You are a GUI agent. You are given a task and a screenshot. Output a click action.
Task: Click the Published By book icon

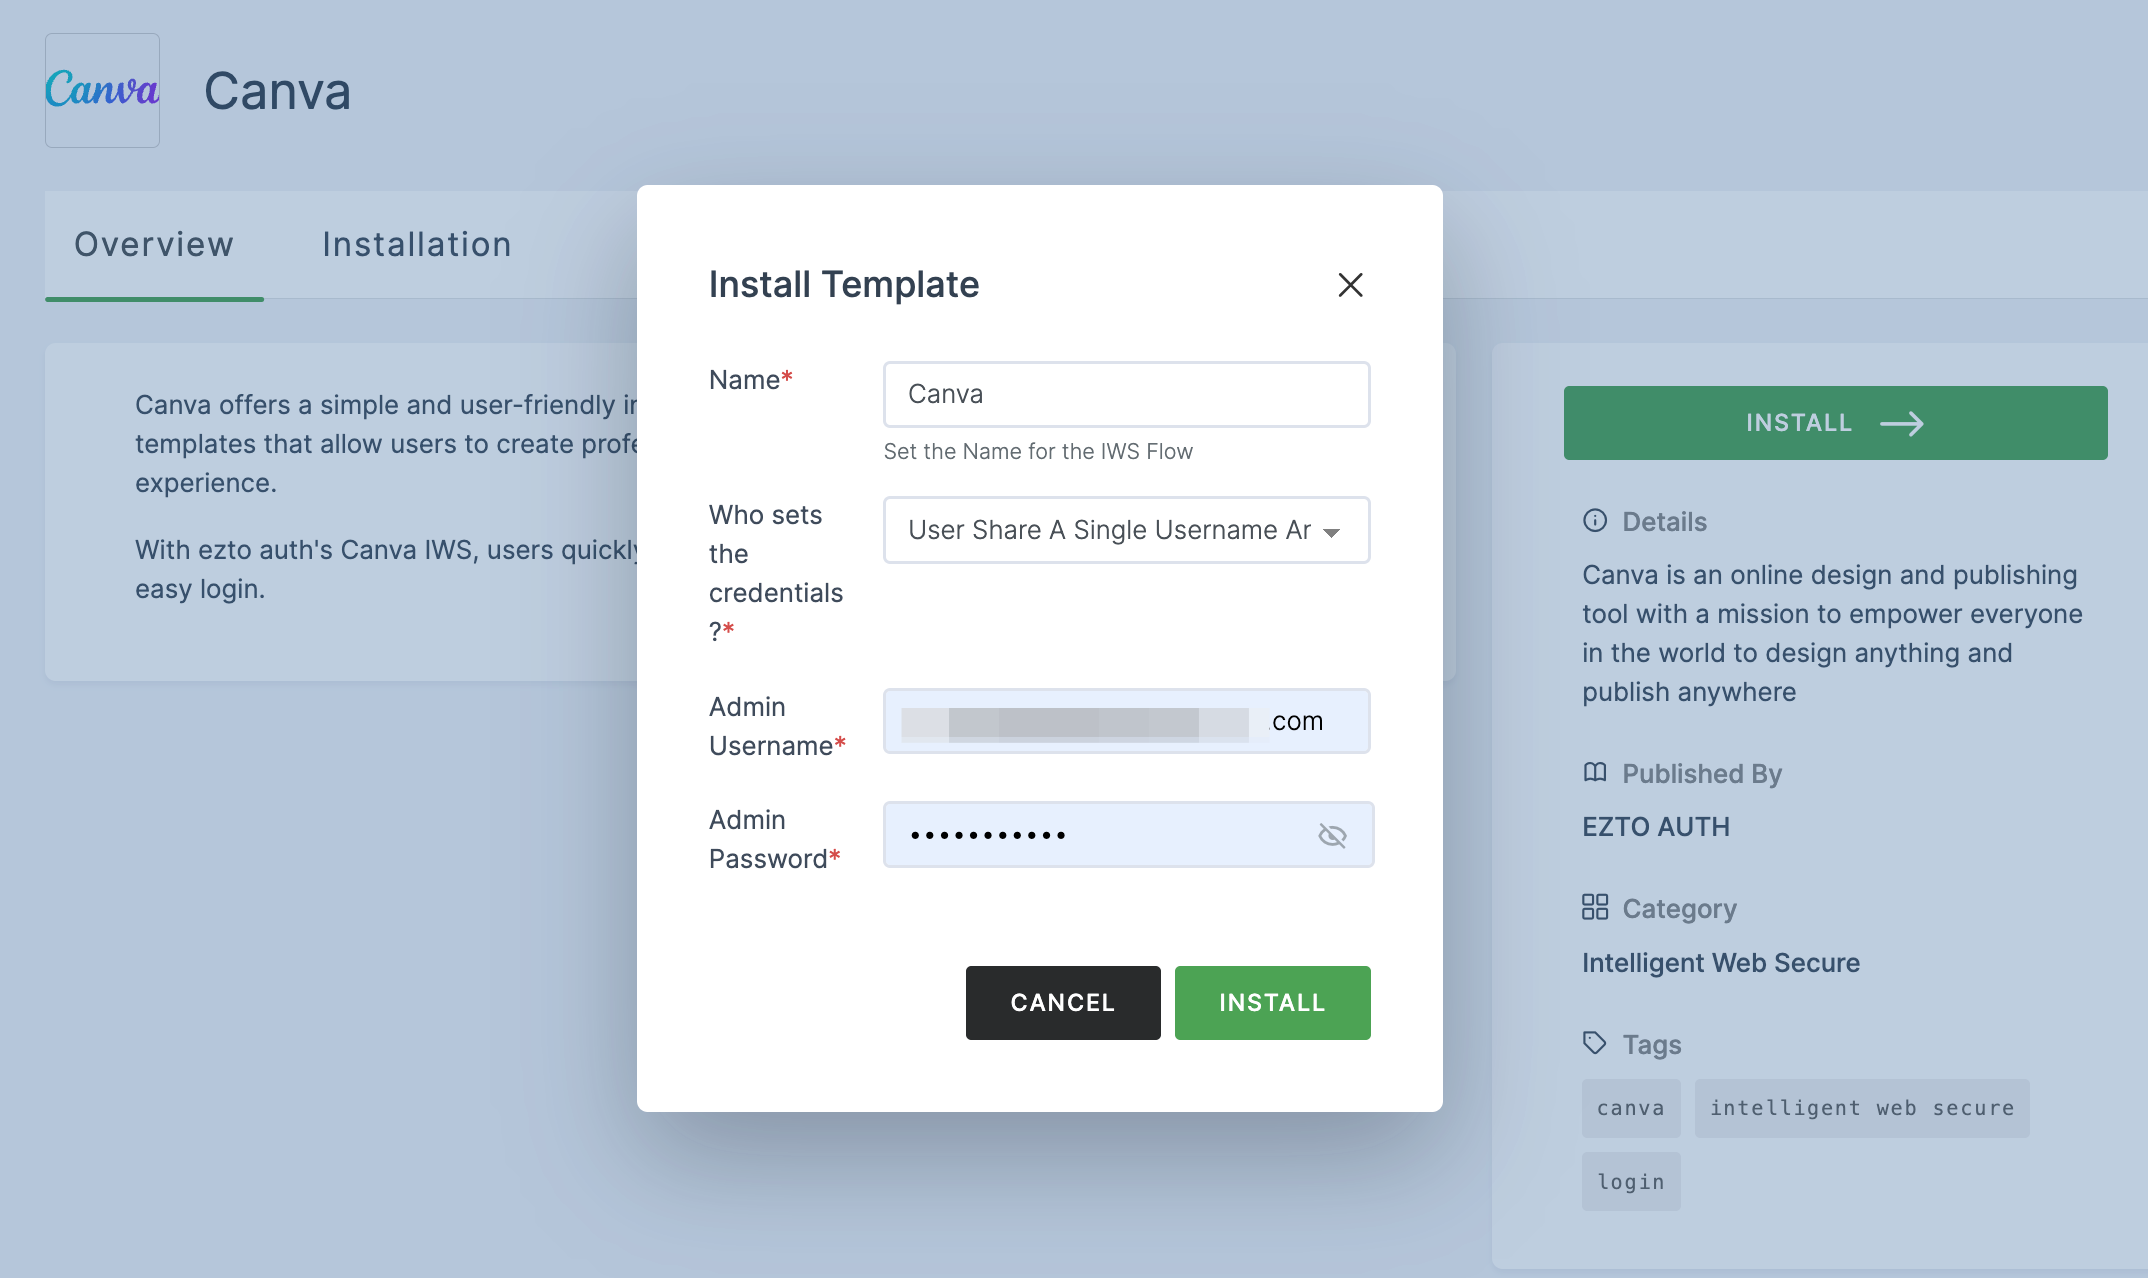coord(1595,773)
